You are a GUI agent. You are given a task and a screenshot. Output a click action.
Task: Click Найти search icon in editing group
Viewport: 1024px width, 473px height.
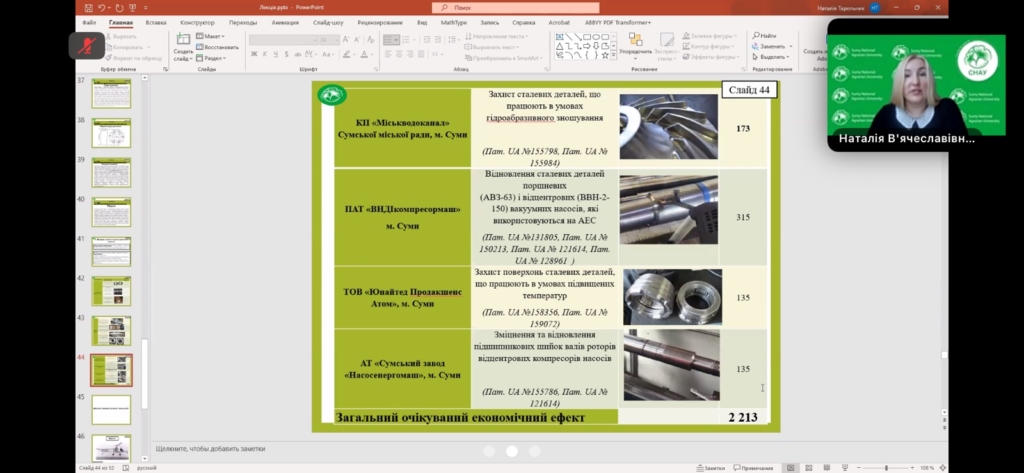point(763,35)
